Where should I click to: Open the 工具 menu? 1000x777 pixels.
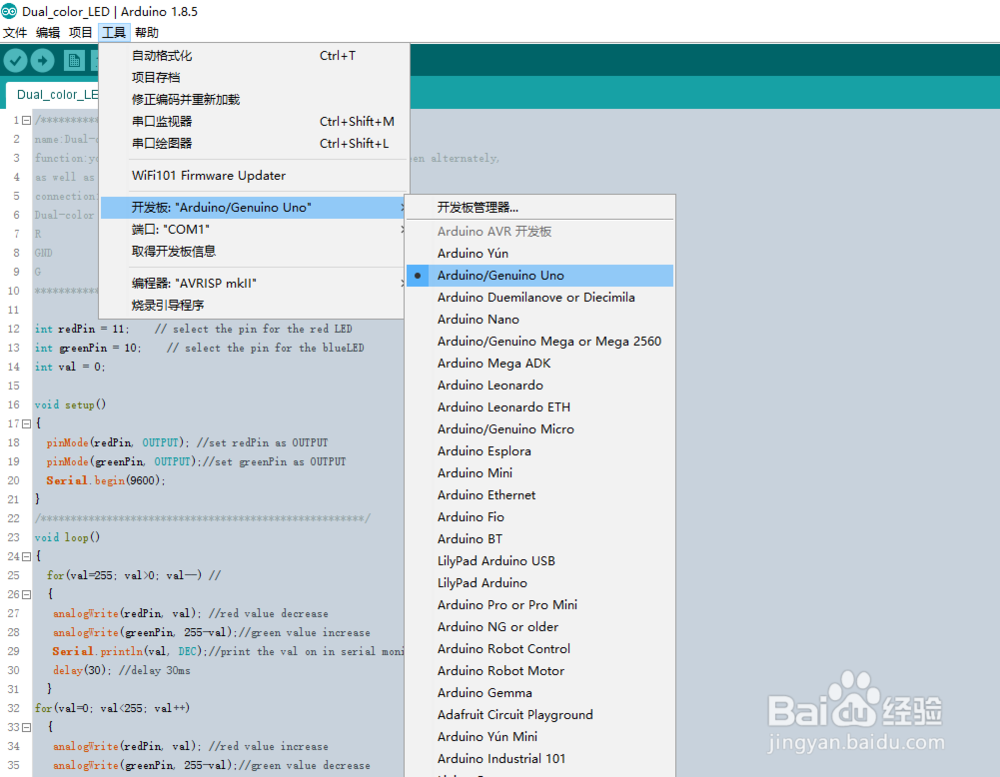[x=114, y=33]
